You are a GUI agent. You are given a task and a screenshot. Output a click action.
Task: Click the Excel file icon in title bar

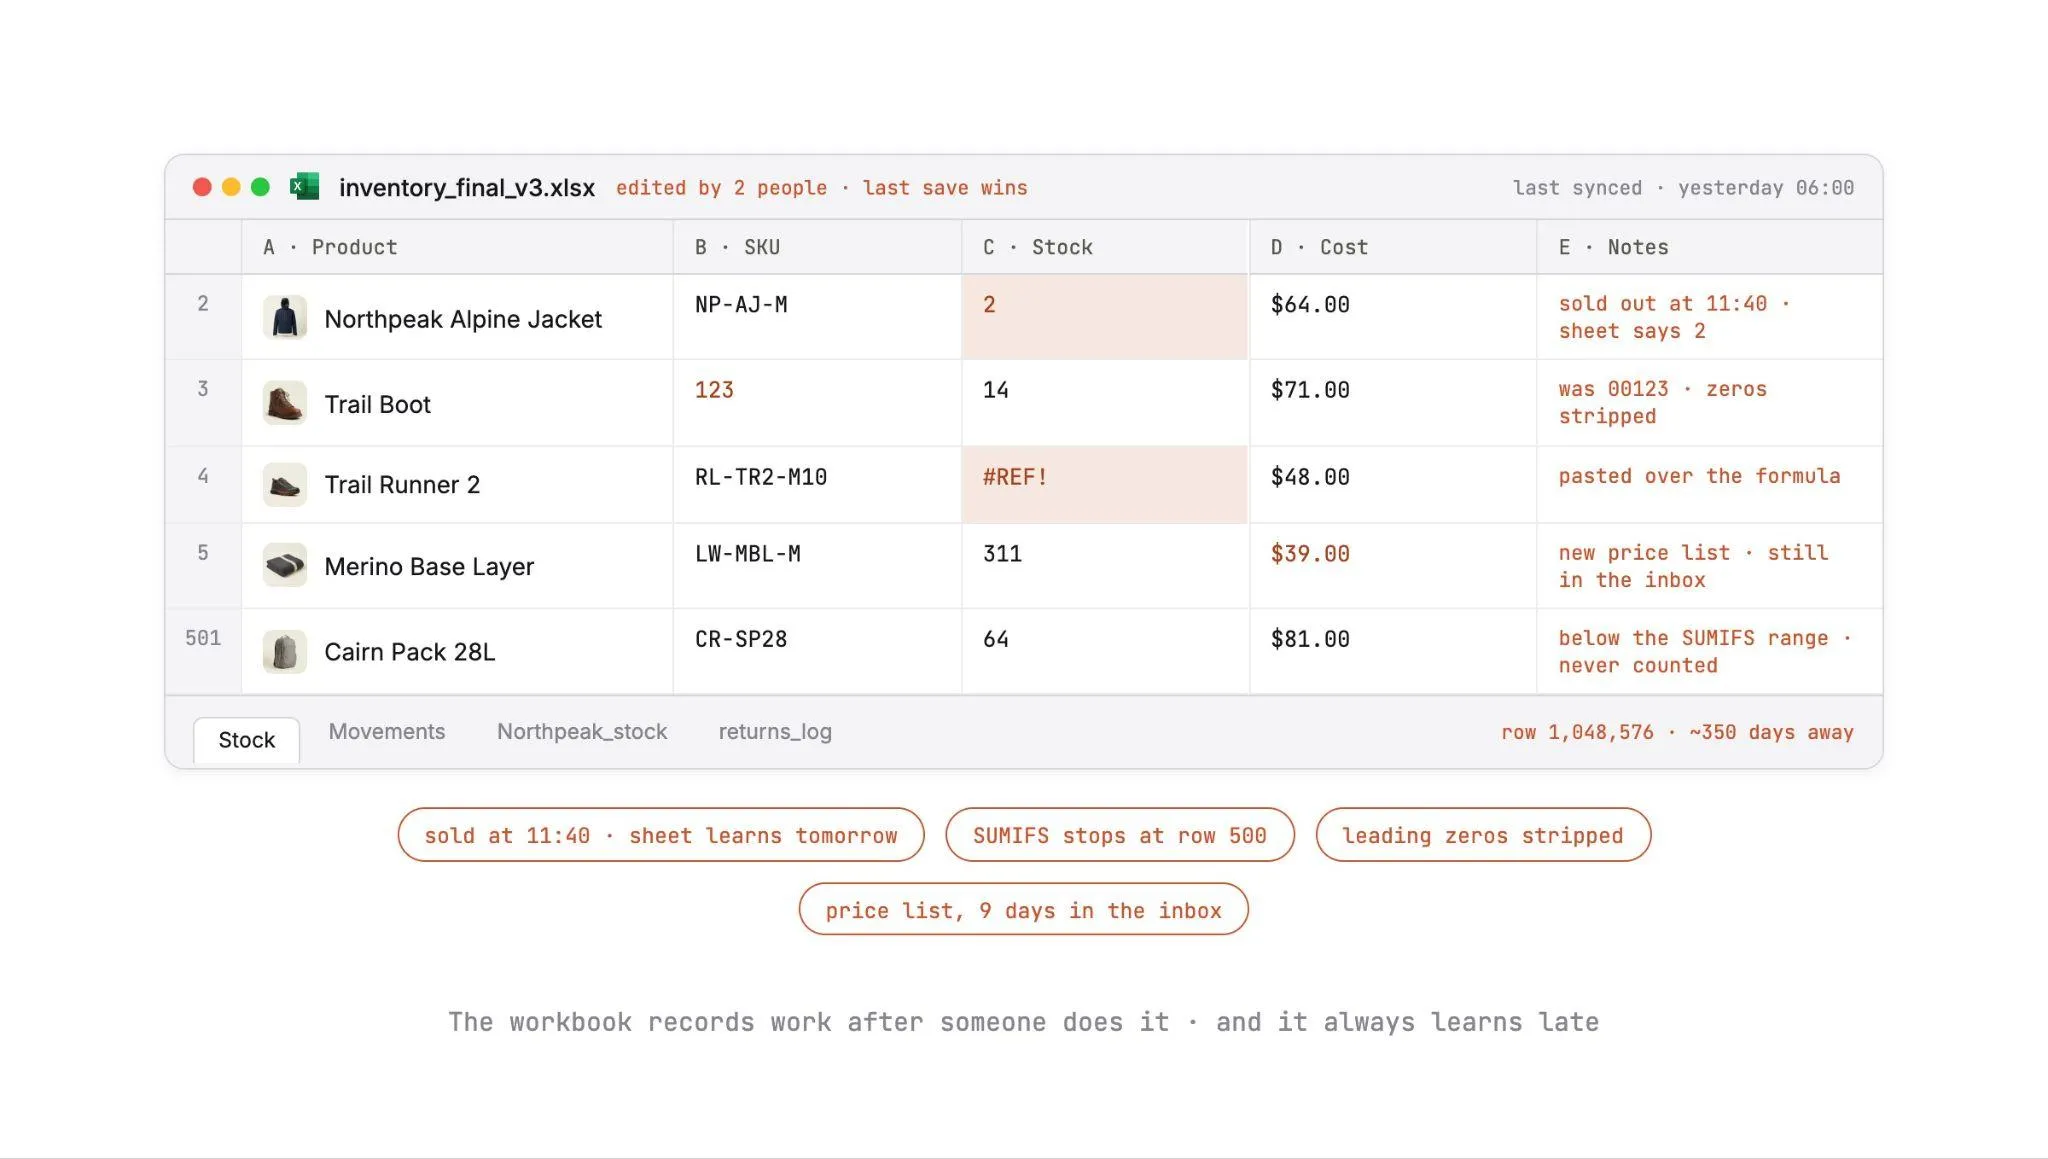click(x=304, y=187)
